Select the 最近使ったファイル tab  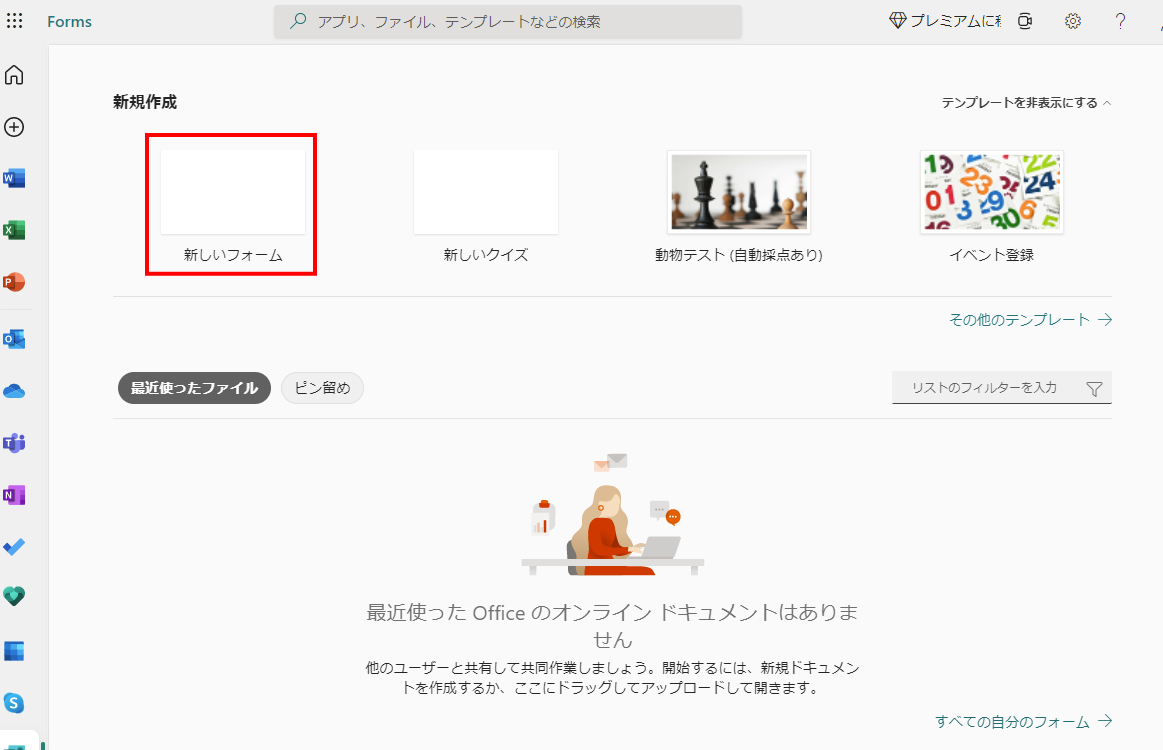point(194,388)
